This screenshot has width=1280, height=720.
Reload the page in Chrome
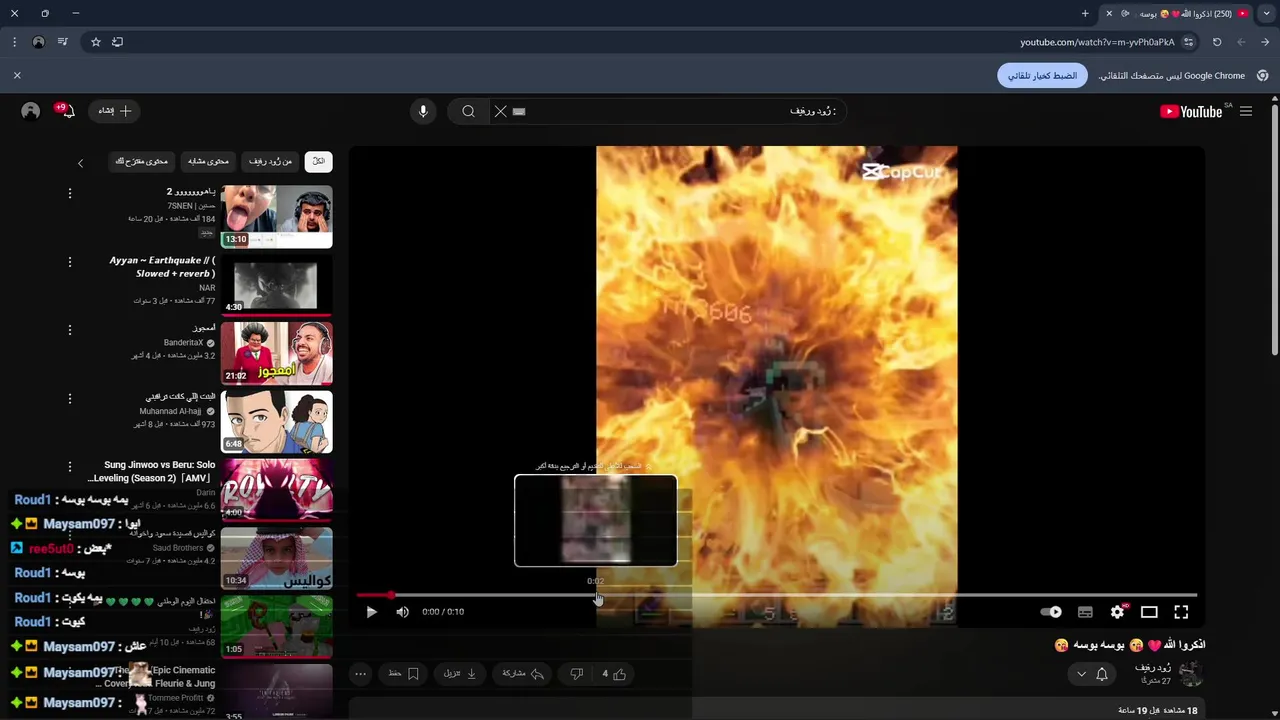click(1217, 42)
